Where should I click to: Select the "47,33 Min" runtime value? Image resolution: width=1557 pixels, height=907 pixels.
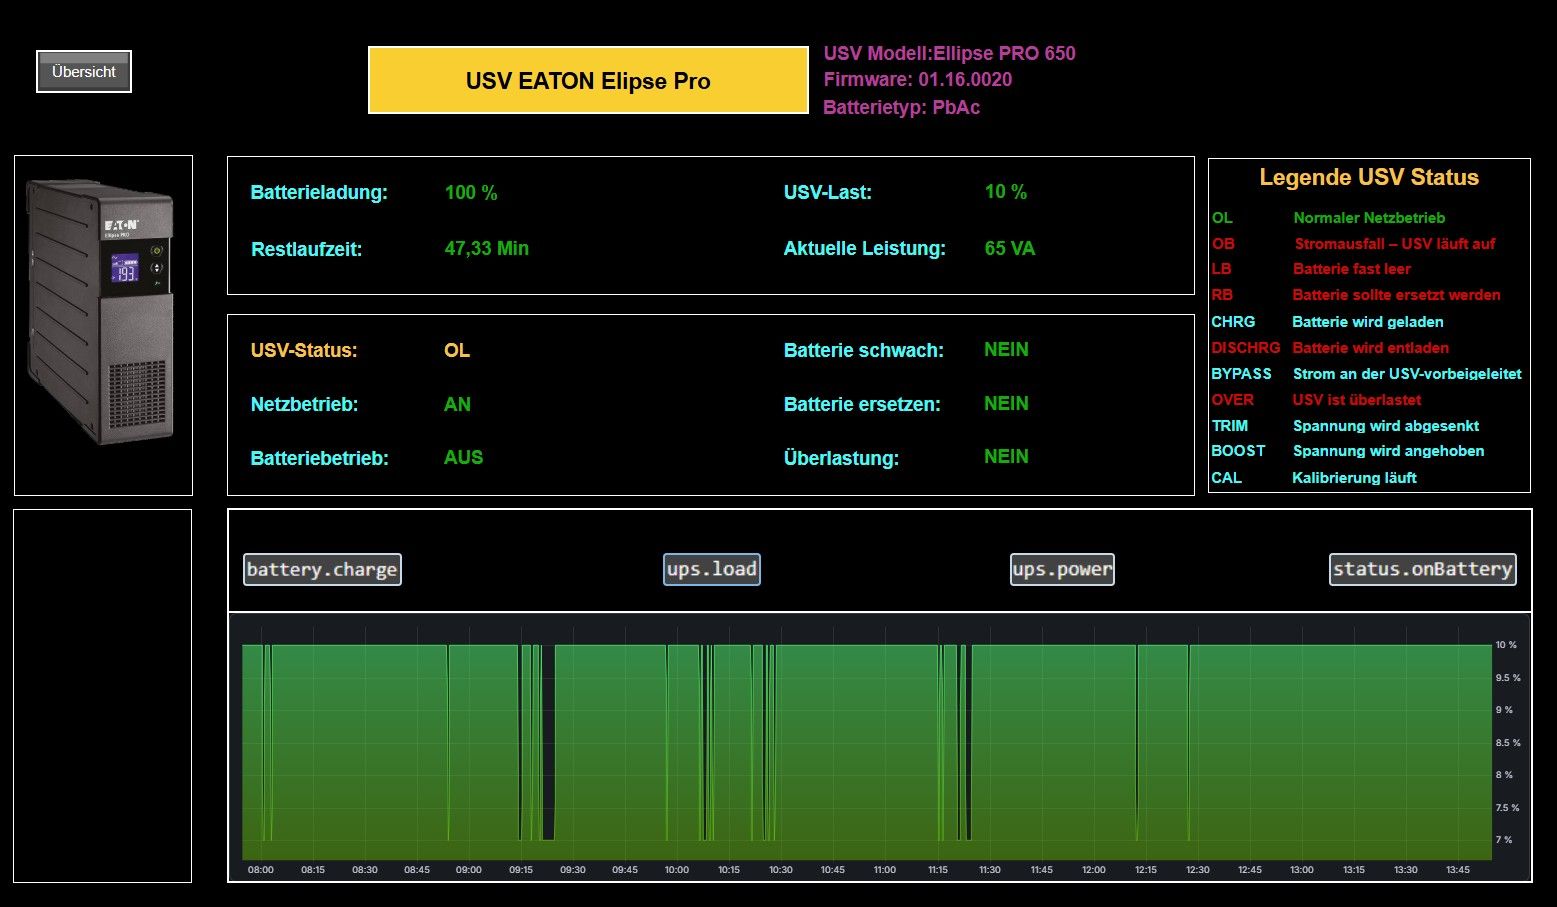tap(486, 248)
